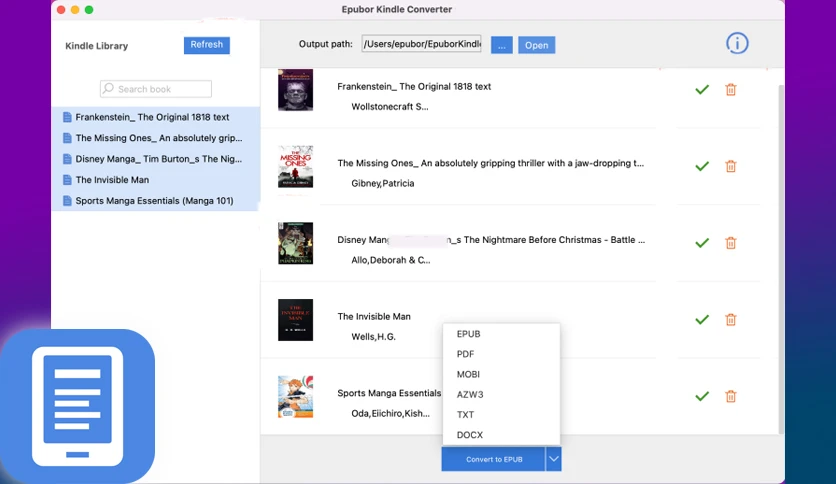The height and width of the screenshot is (484, 836).
Task: Click the Search book input field
Action: 156,89
